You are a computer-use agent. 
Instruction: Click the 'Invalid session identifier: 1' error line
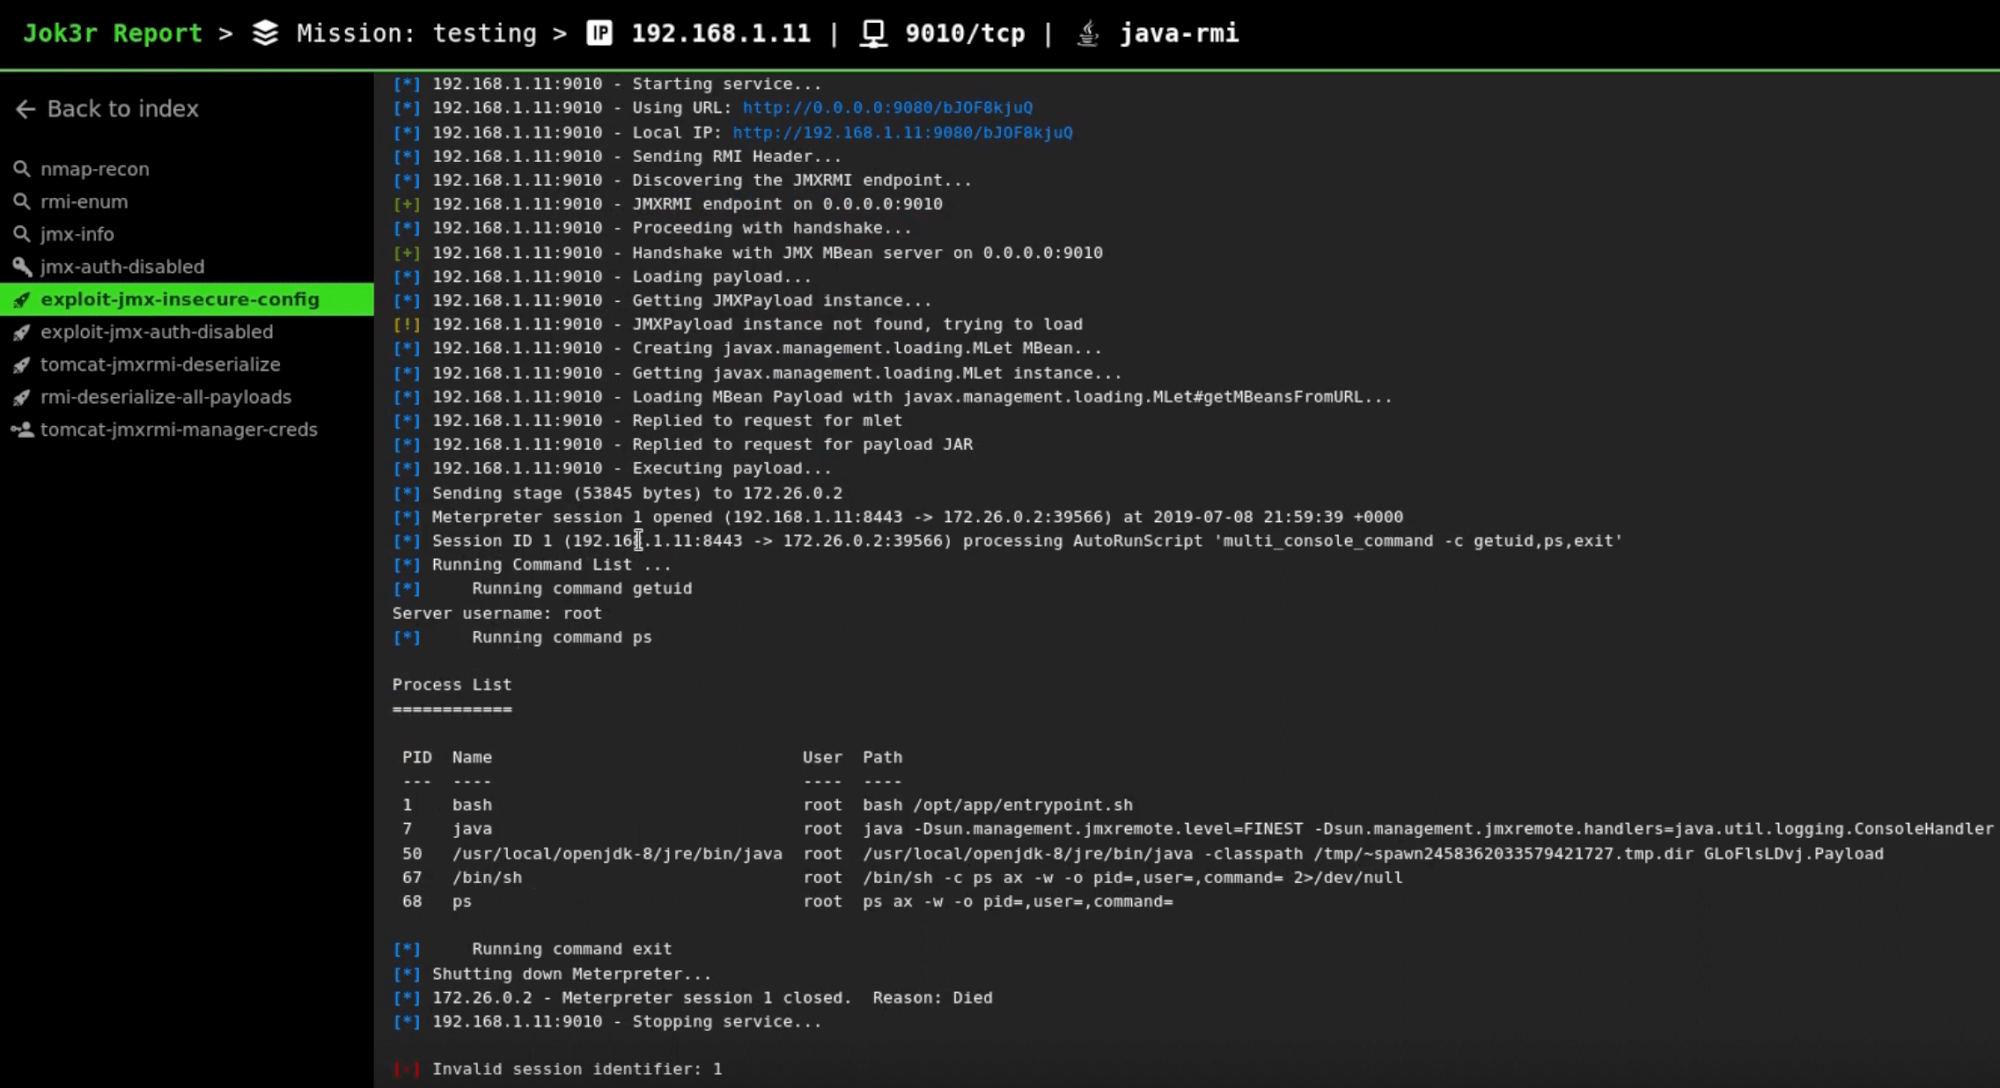pyautogui.click(x=557, y=1069)
